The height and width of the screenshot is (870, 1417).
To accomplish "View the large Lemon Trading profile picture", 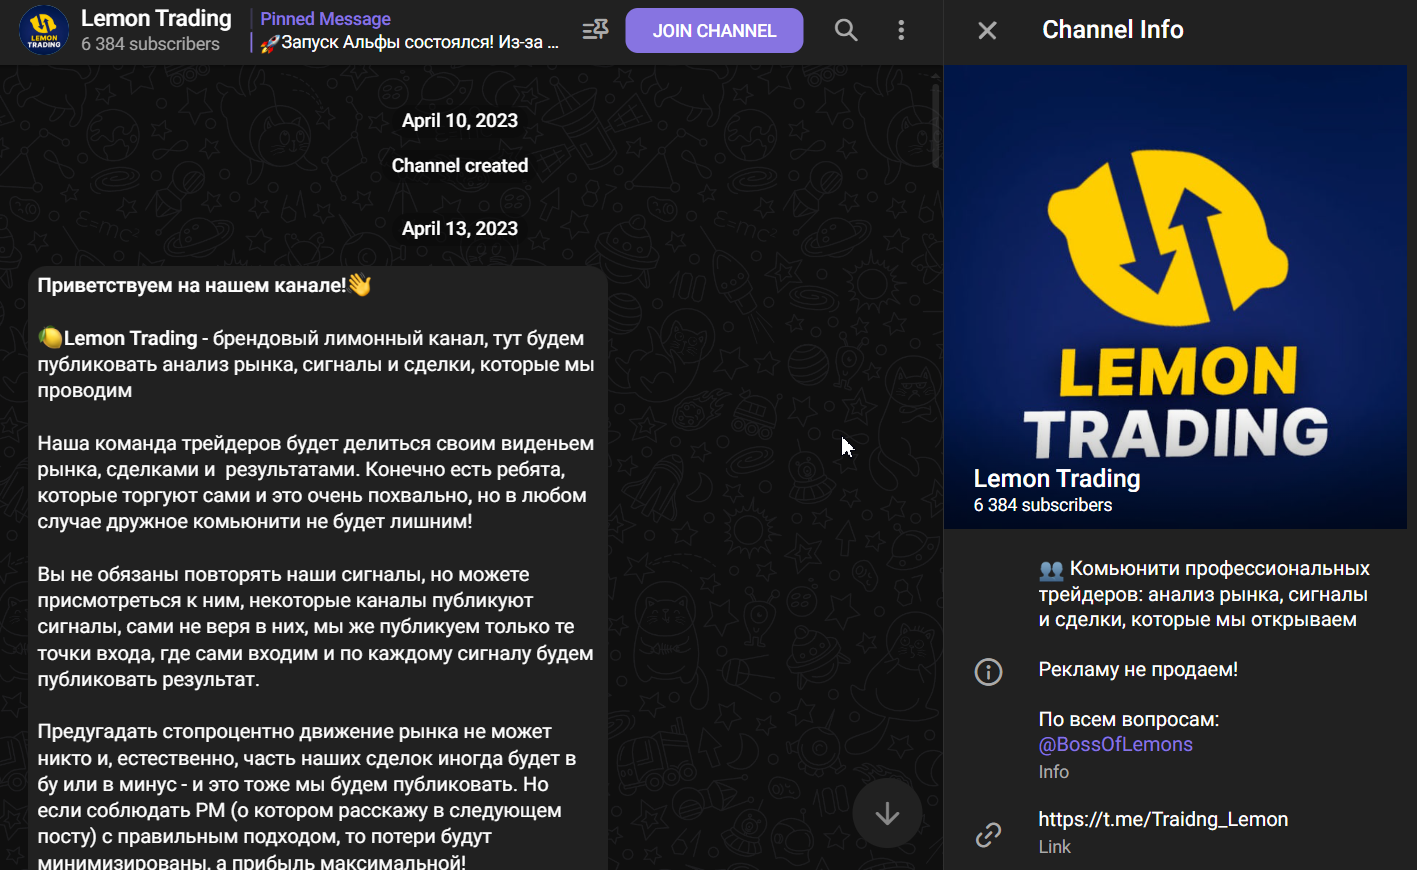I will pos(1175,297).
